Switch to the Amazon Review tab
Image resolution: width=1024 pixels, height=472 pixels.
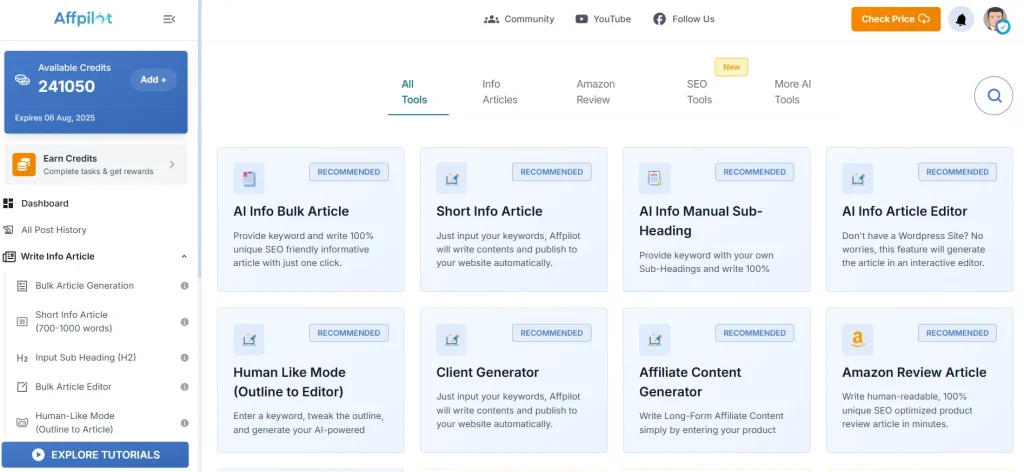point(596,92)
